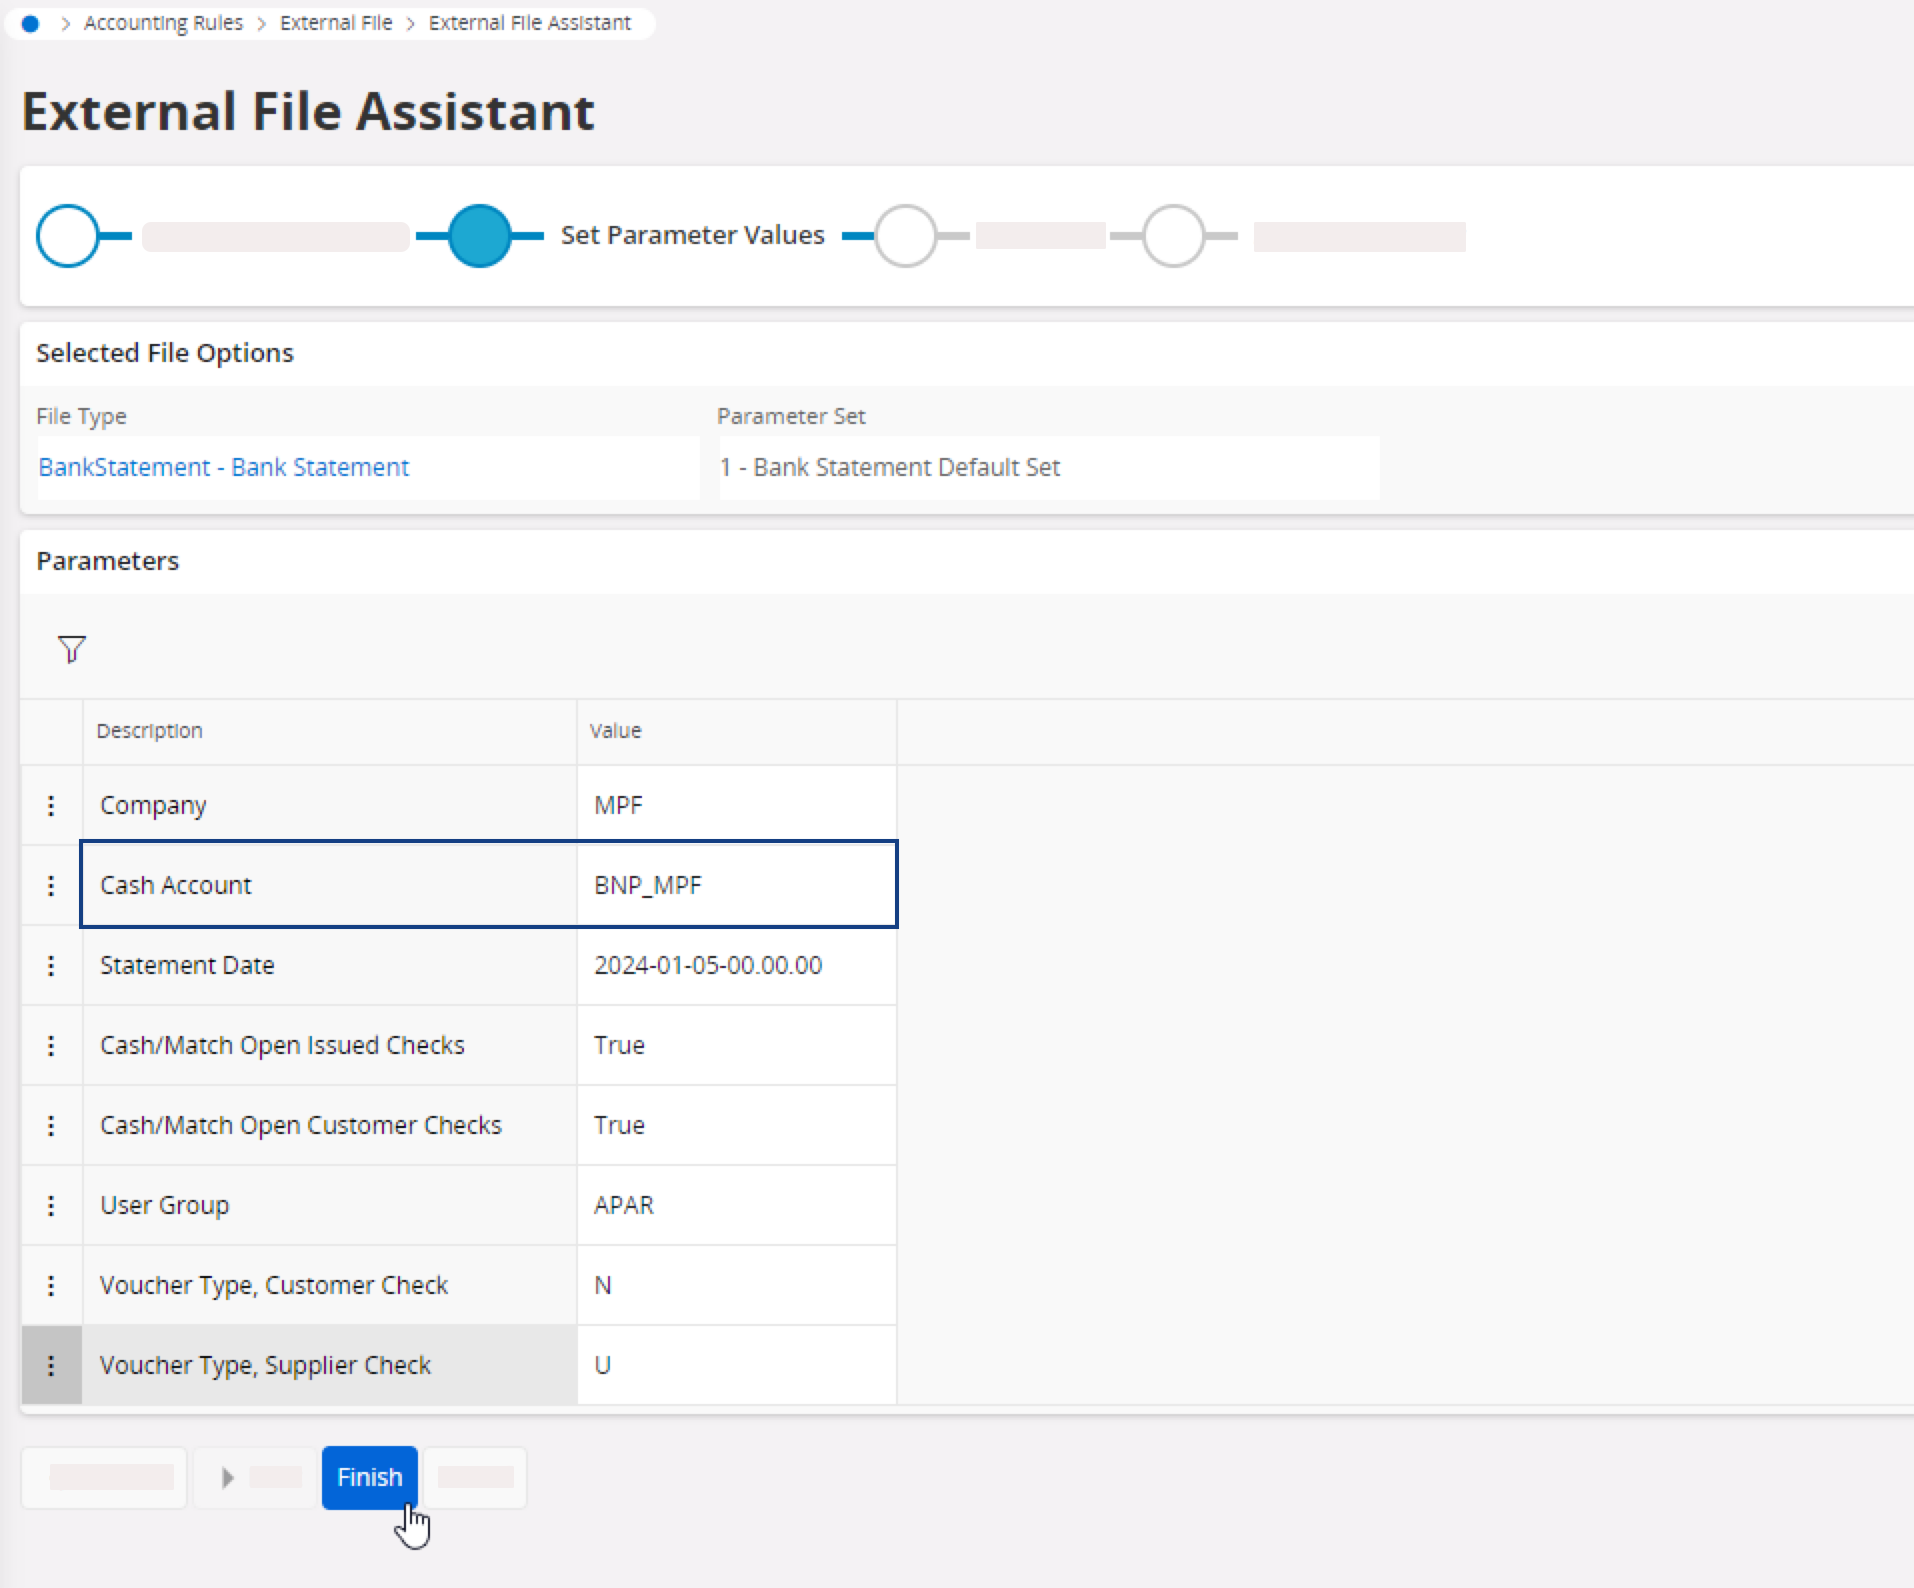Viewport: 1914px width, 1588px height.
Task: Click the Description column header
Action: pyautogui.click(x=150, y=731)
